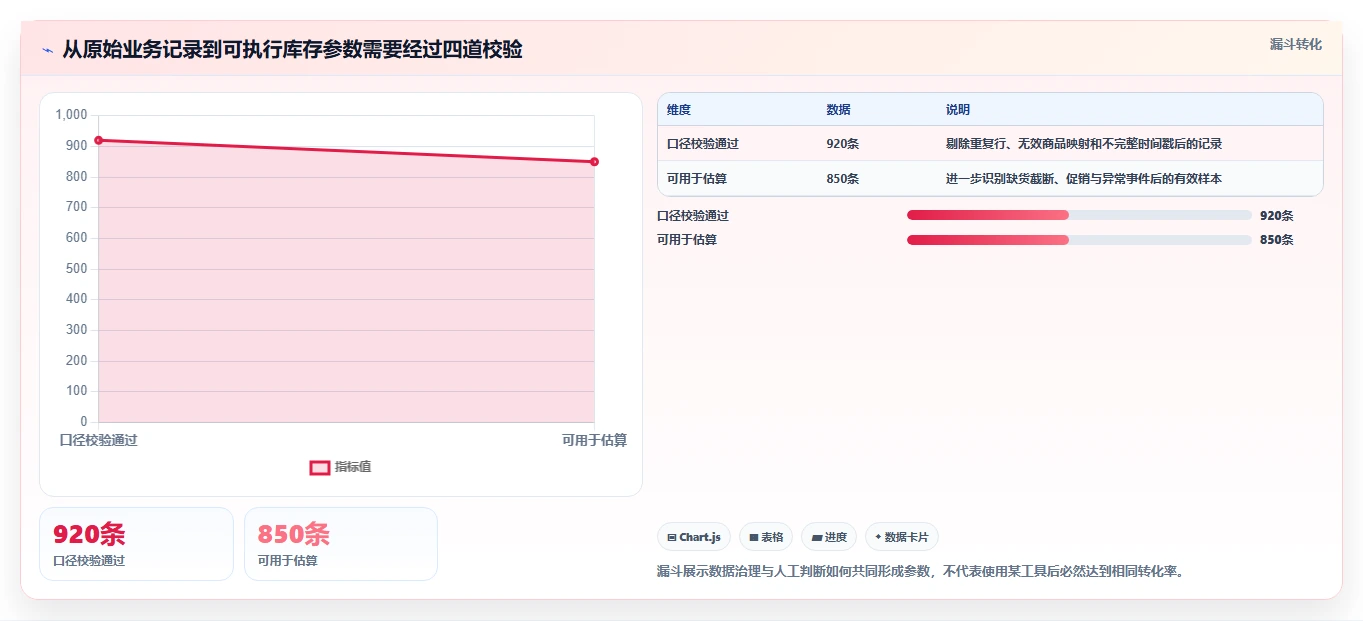Click the 可用于估算 x-axis label
This screenshot has width=1363, height=621.
[594, 440]
